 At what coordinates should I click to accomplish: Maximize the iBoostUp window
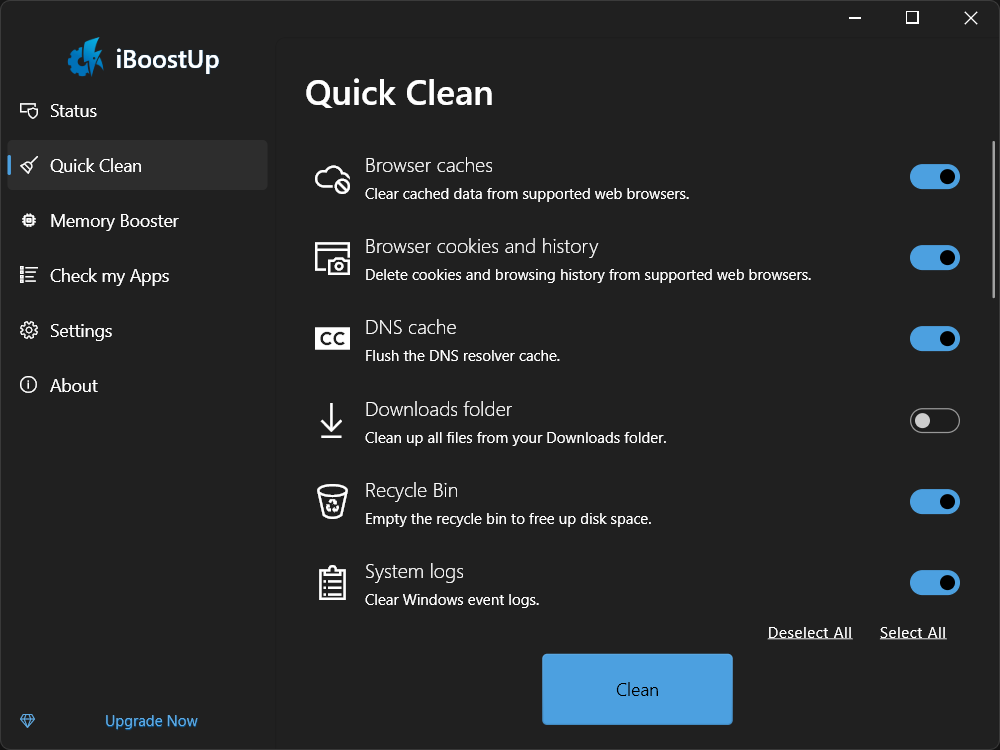tap(913, 17)
